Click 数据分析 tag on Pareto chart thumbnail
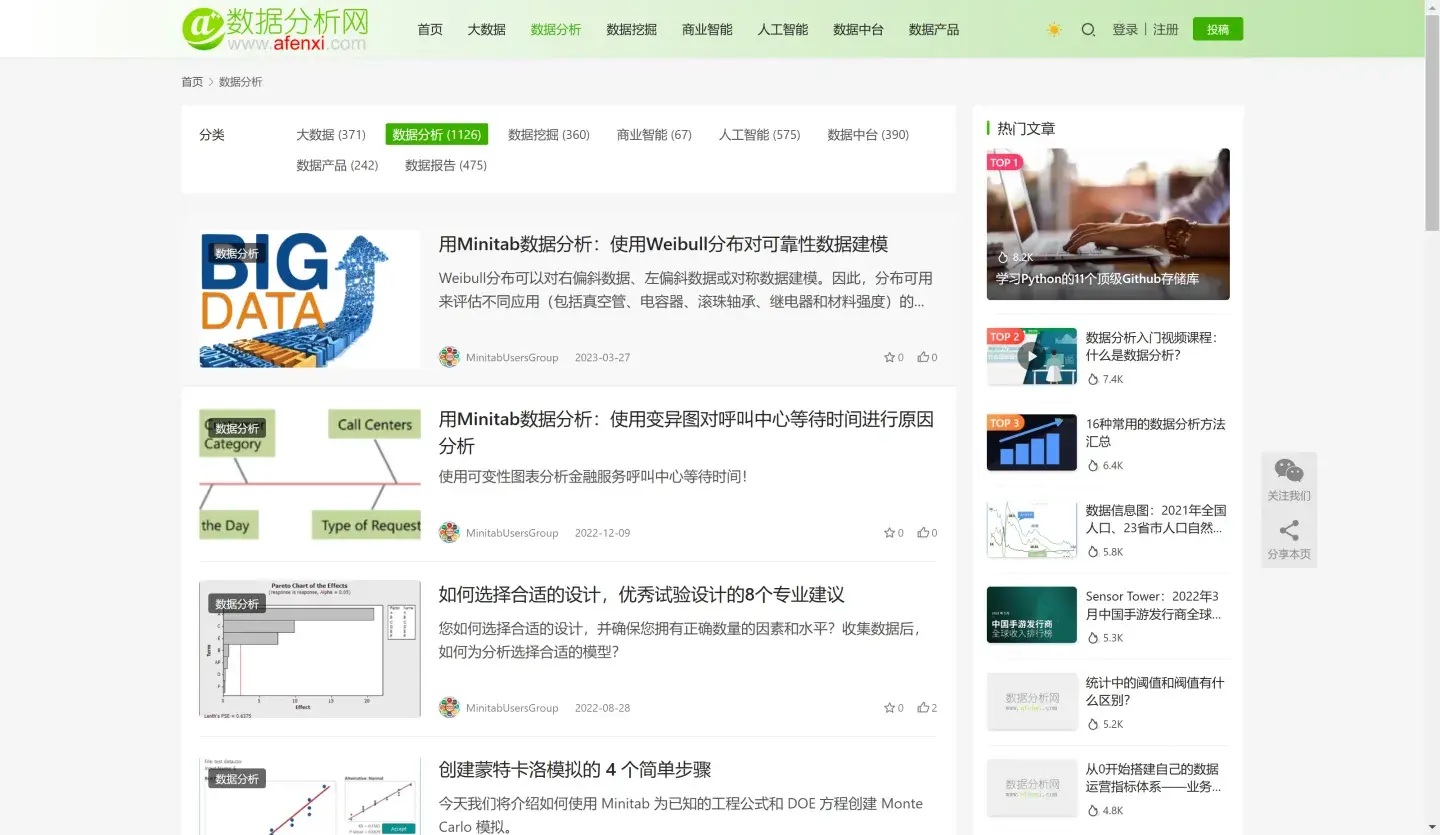The image size is (1440, 835). click(x=237, y=604)
